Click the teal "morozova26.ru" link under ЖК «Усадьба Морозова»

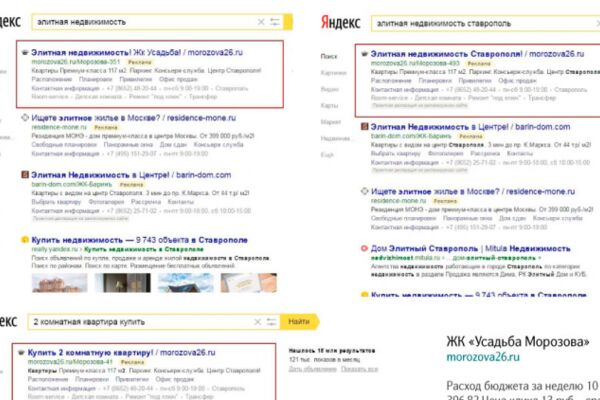(x=483, y=357)
